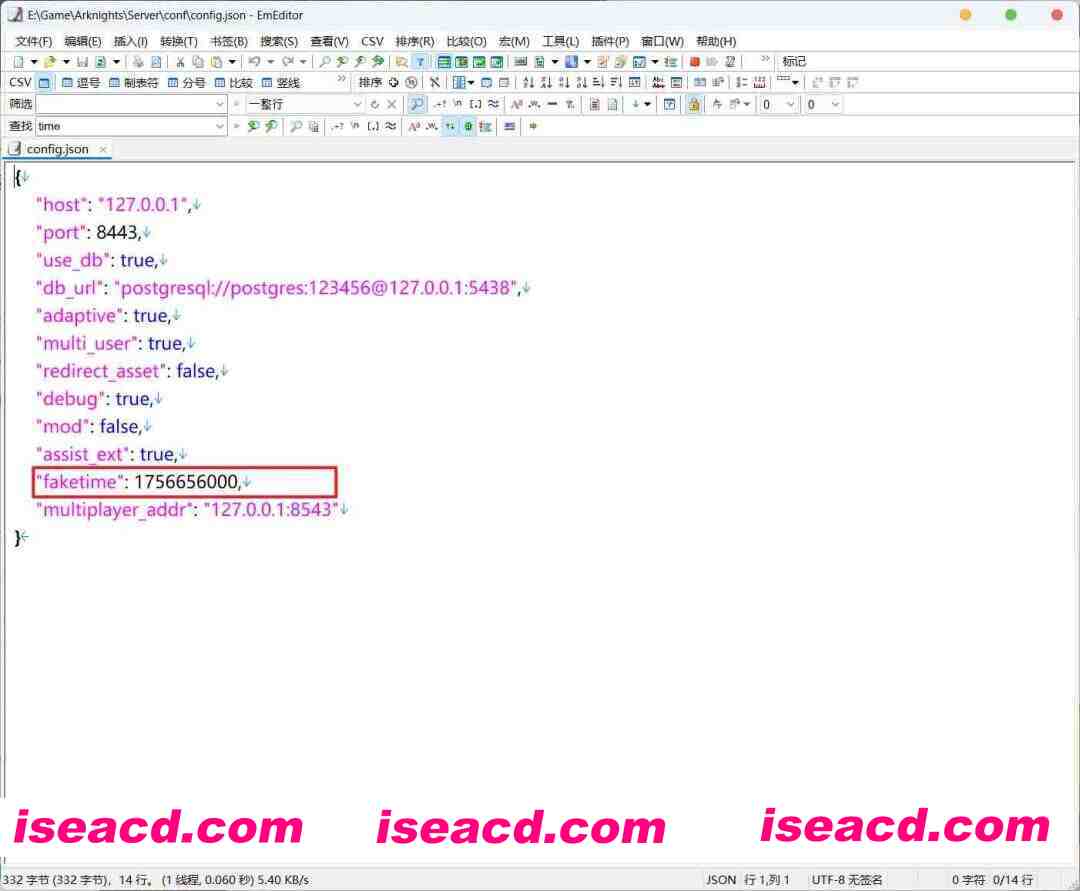The width and height of the screenshot is (1080, 891).
Task: Click the red Record macro icon
Action: pyautogui.click(x=695, y=62)
